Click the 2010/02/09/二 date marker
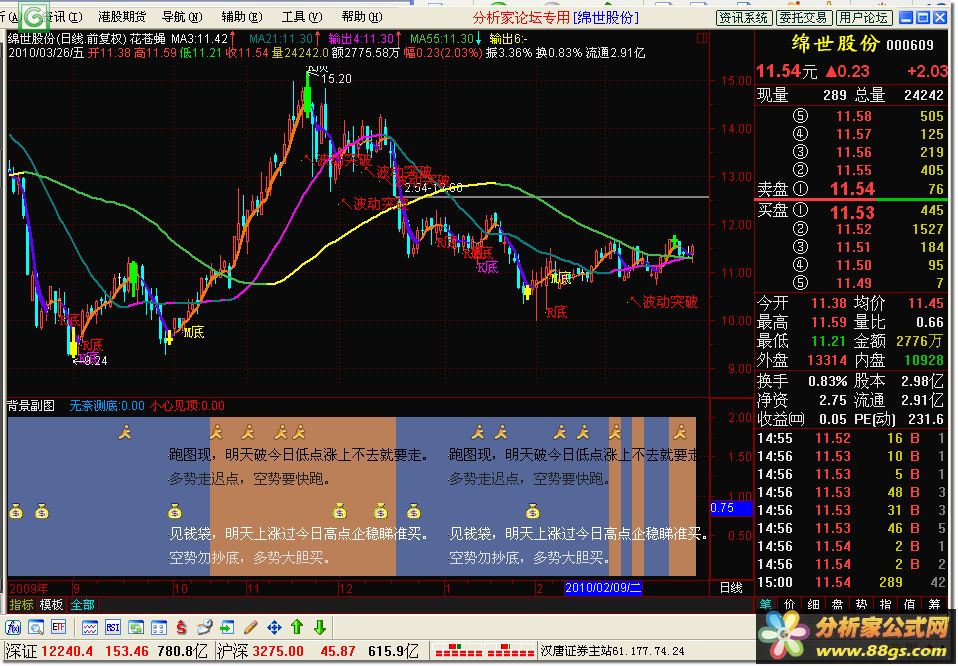The height and width of the screenshot is (666, 958). (x=602, y=588)
